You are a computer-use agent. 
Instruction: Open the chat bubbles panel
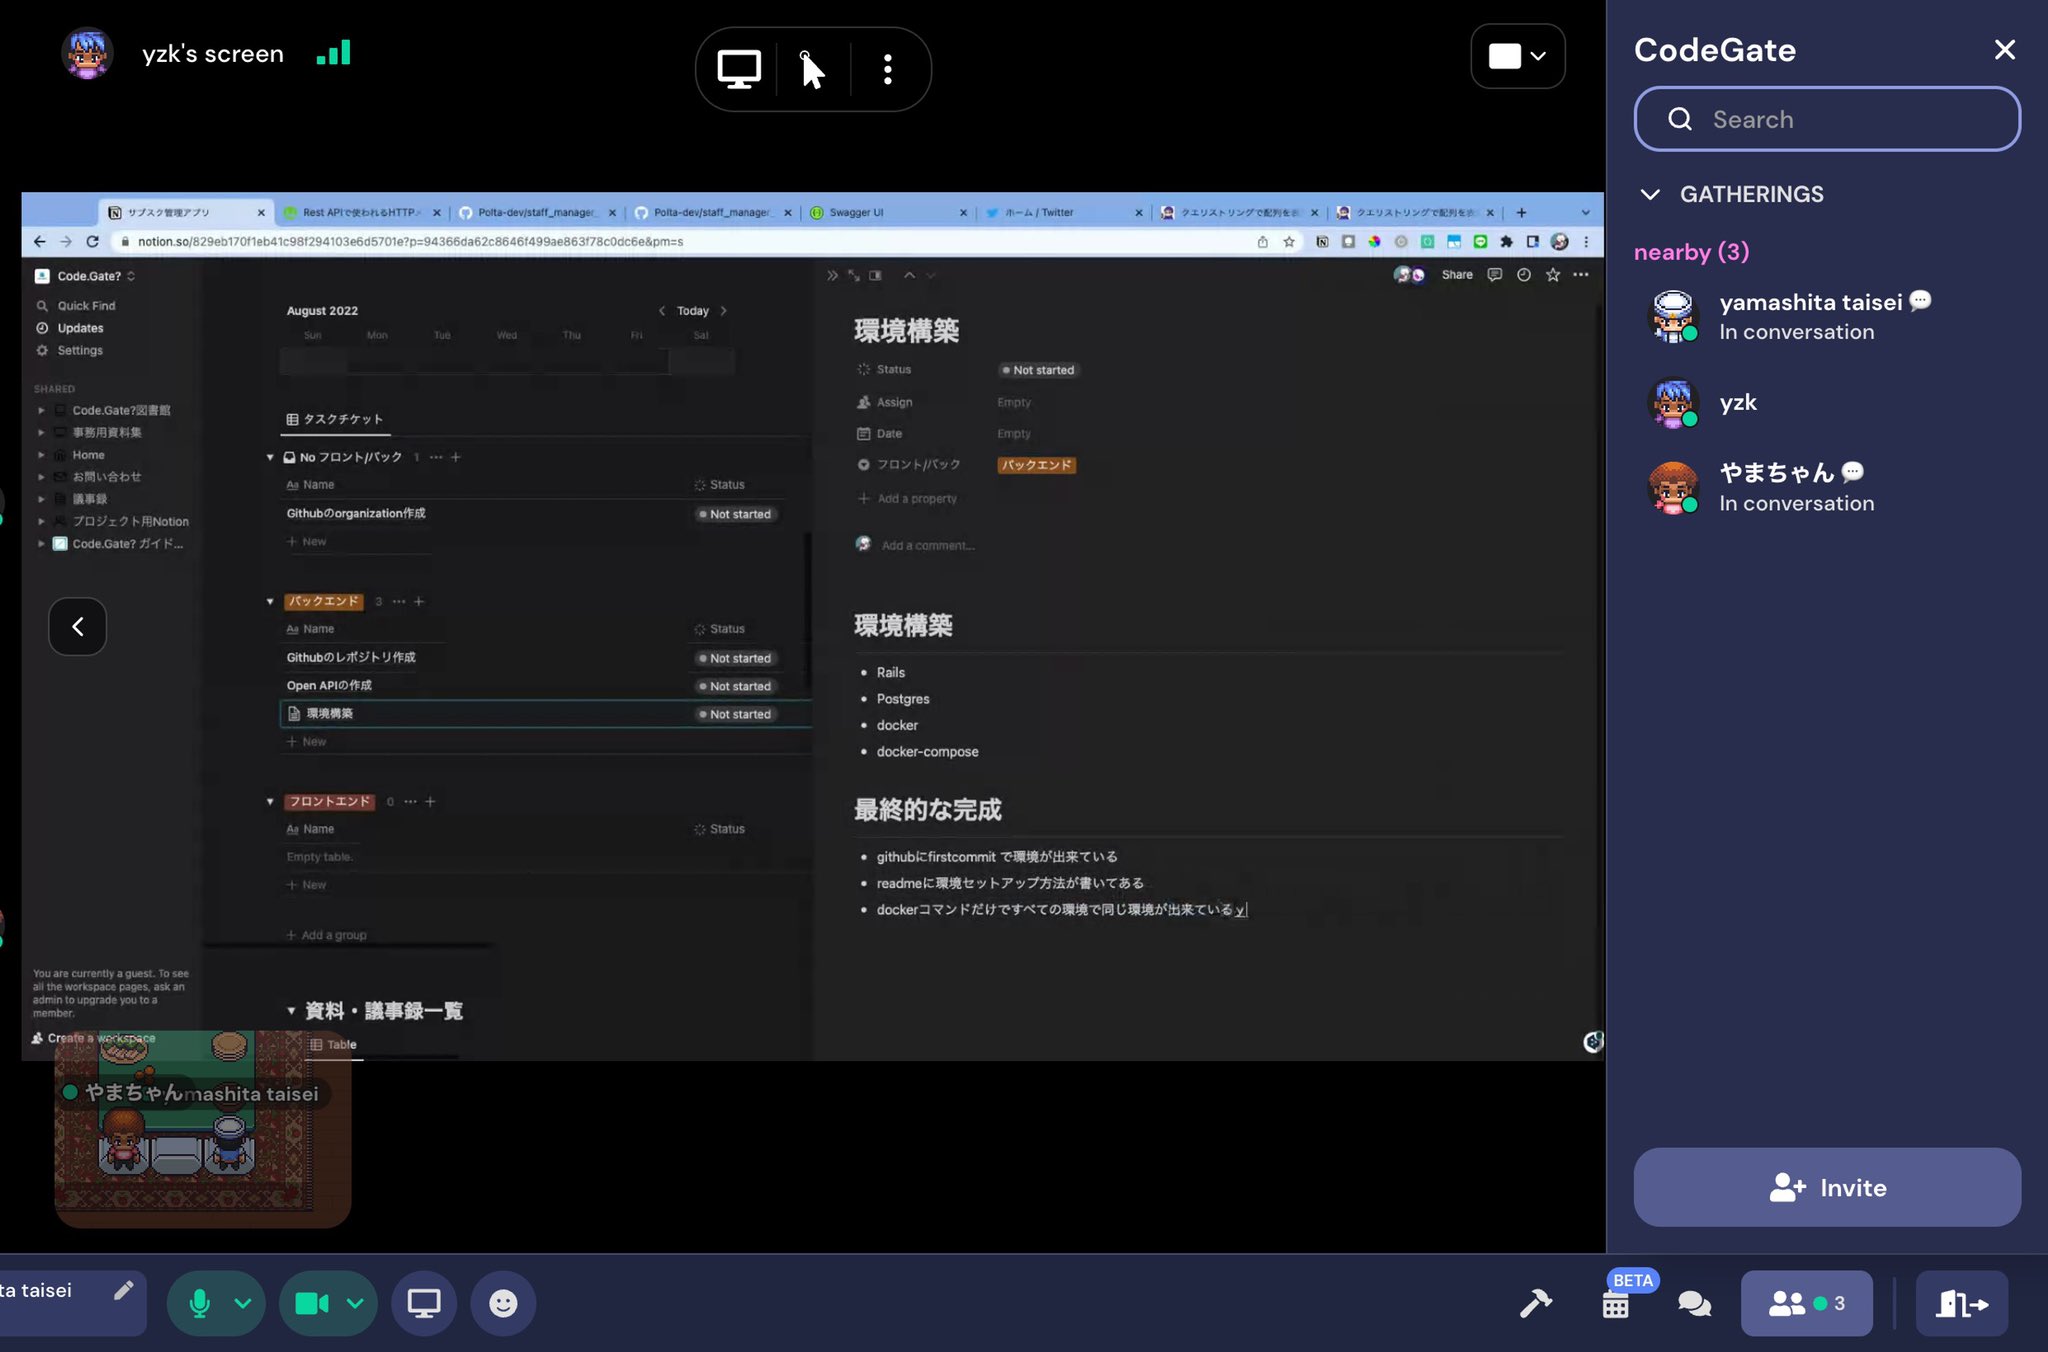click(1694, 1303)
